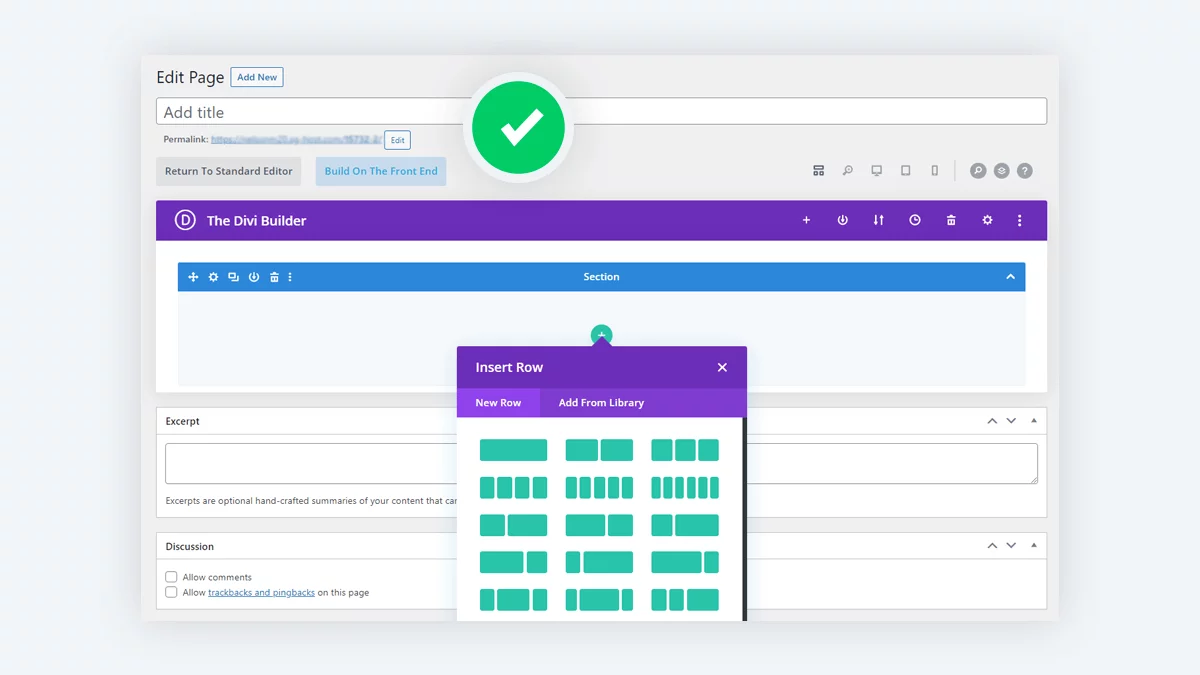Choose the five equal columns layout
The width and height of the screenshot is (1200, 675).
[x=599, y=487]
